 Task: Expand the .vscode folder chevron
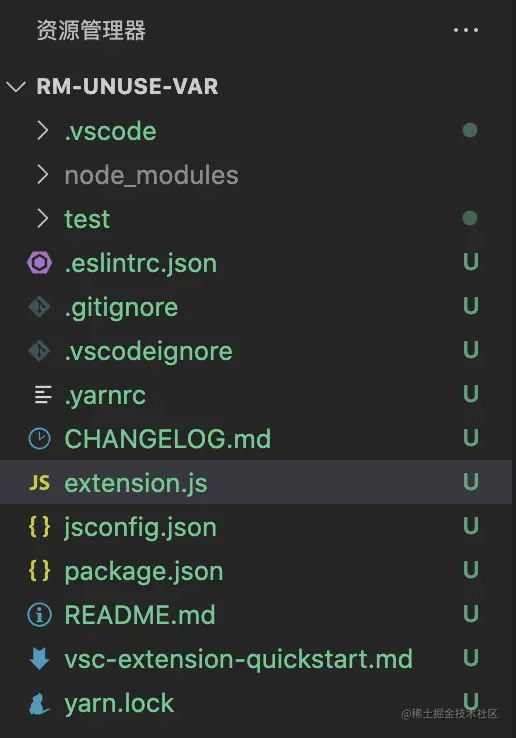(43, 131)
